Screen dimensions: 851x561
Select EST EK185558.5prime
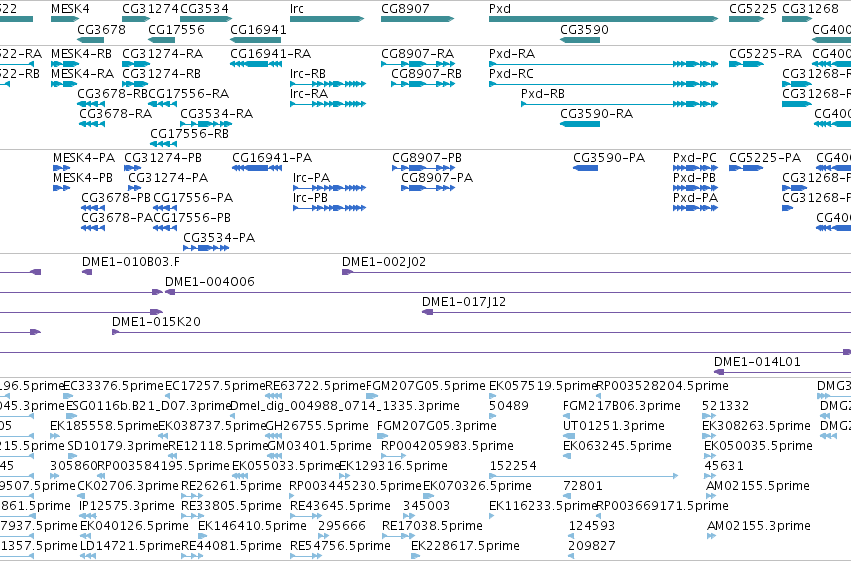(x=104, y=426)
